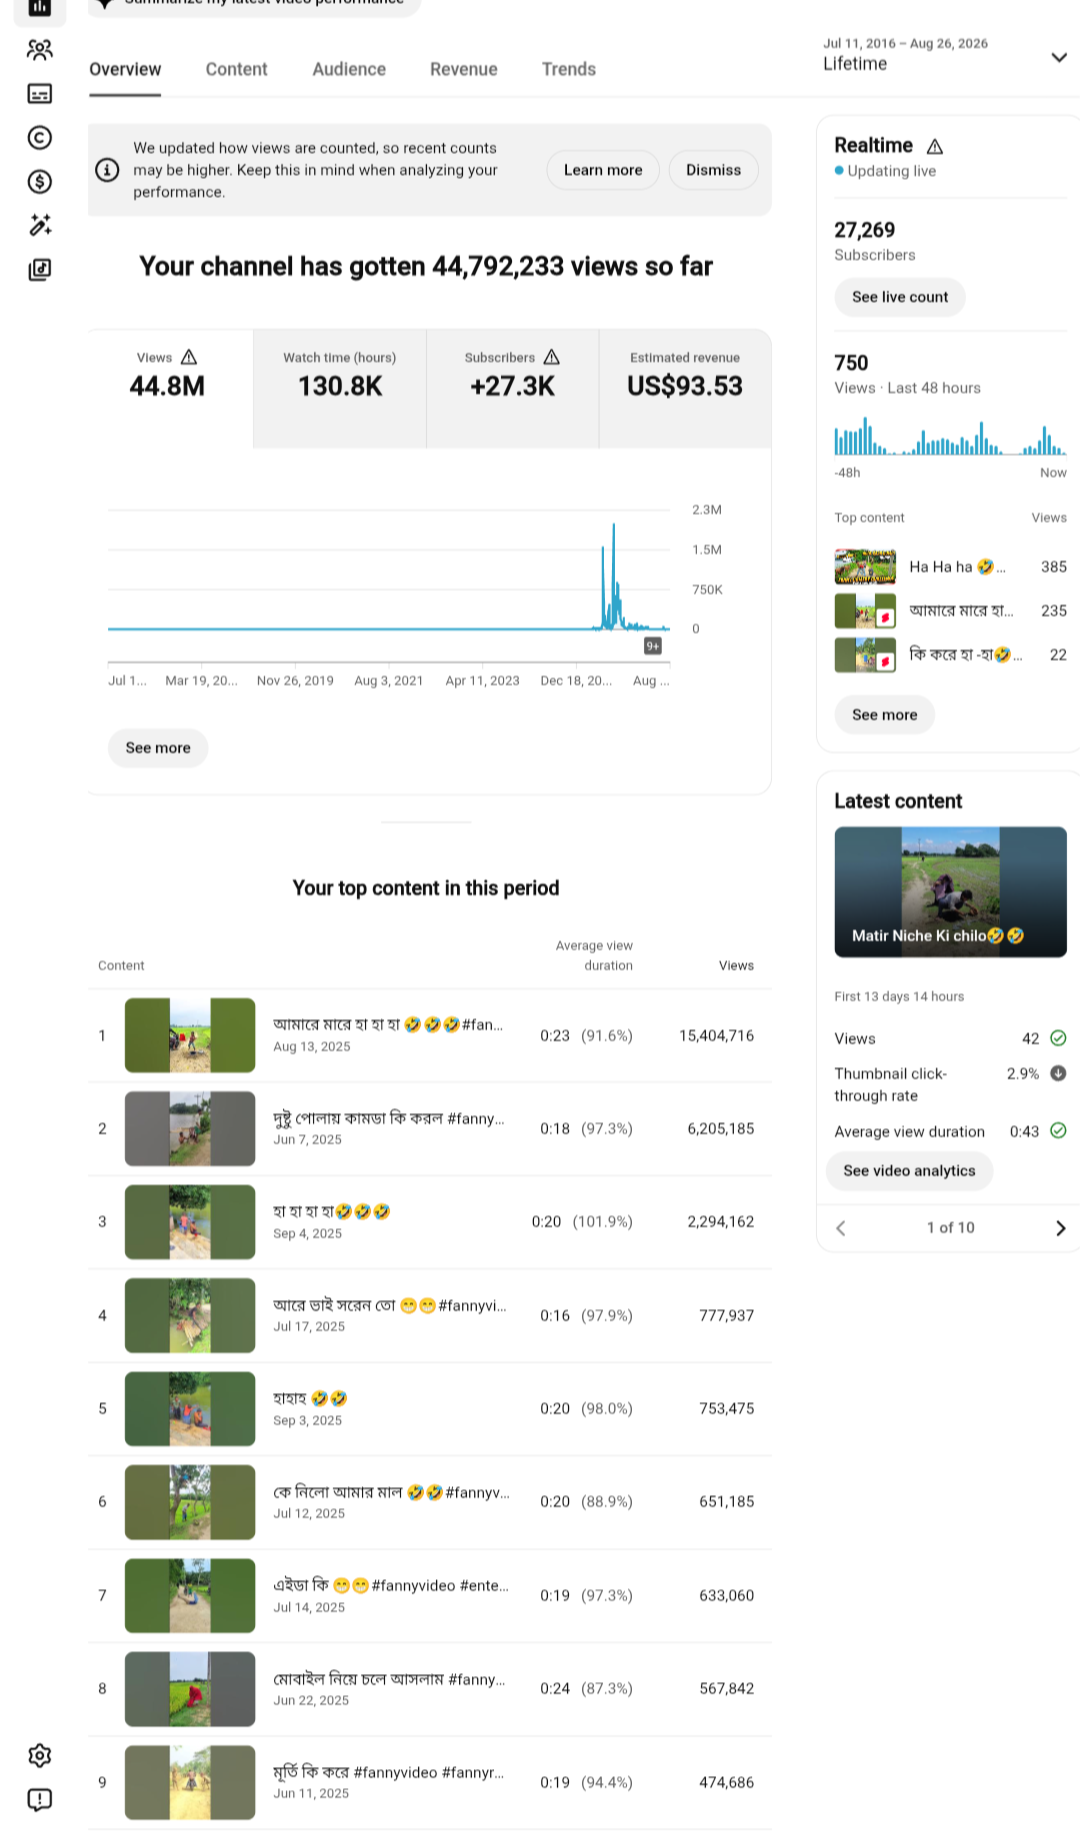Expand the Lifetime date range dropdown

point(1059,57)
